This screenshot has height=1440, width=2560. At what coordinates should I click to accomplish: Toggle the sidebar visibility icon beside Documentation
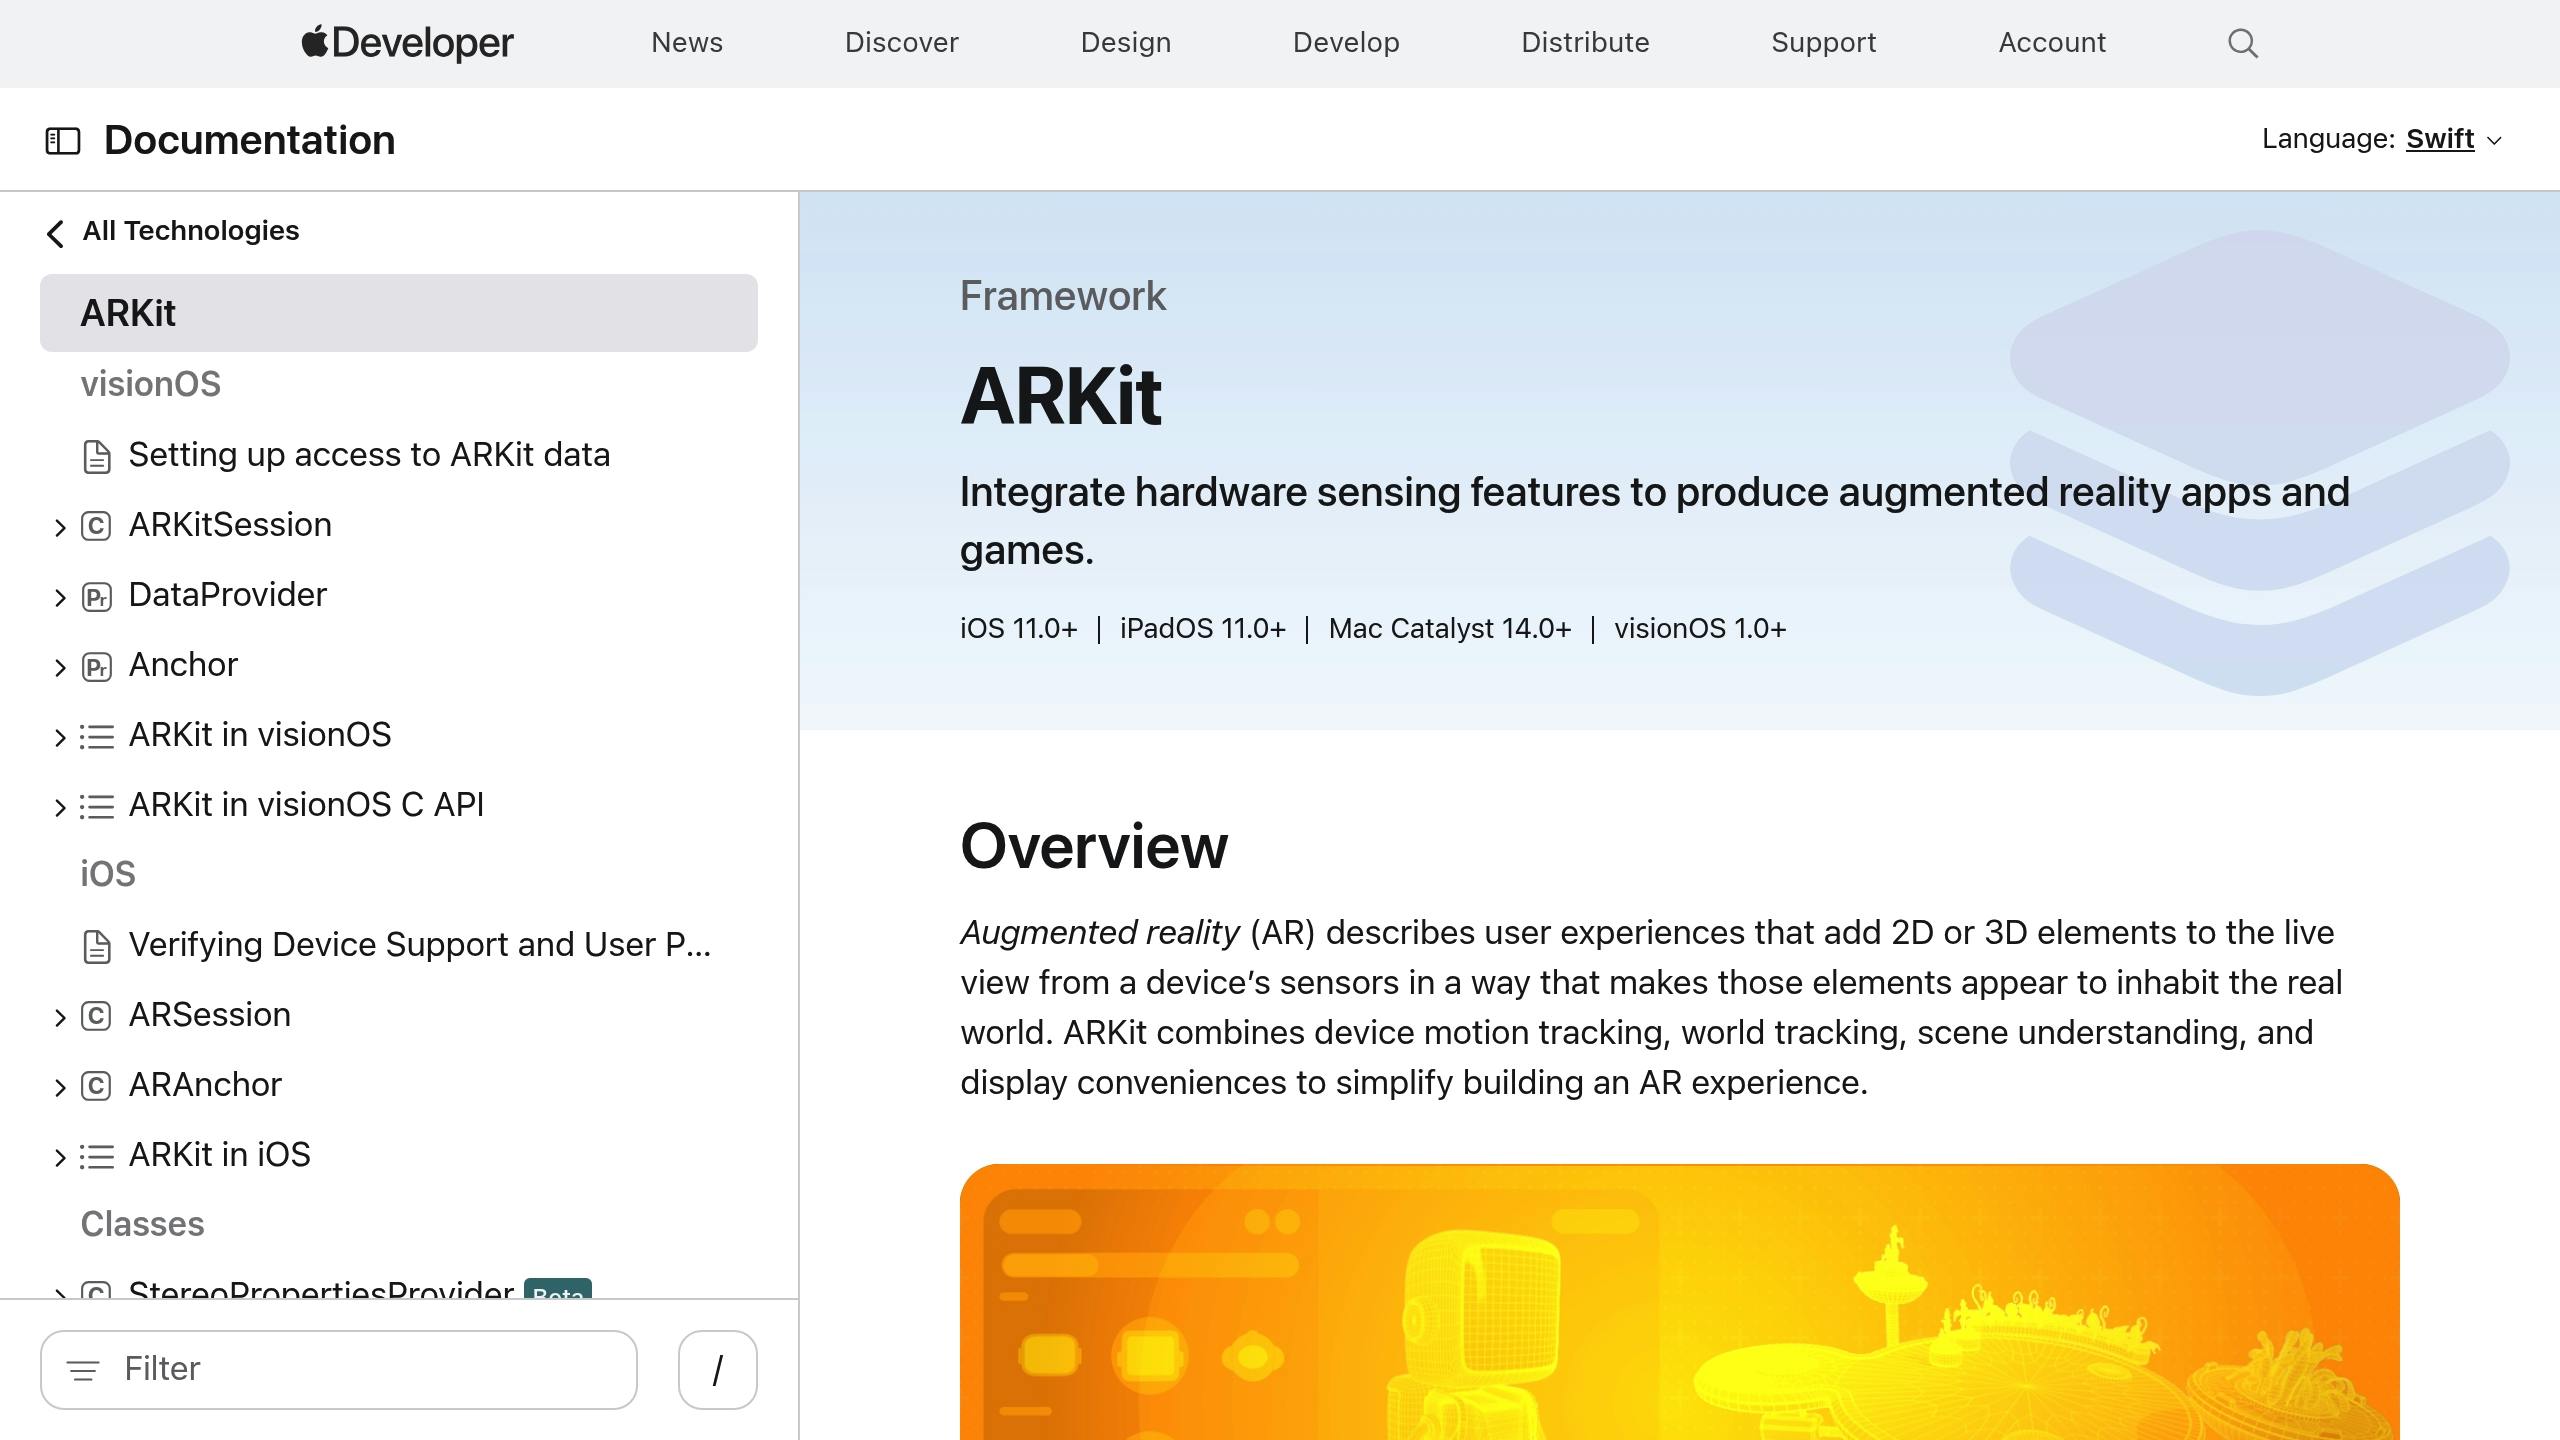coord(63,141)
